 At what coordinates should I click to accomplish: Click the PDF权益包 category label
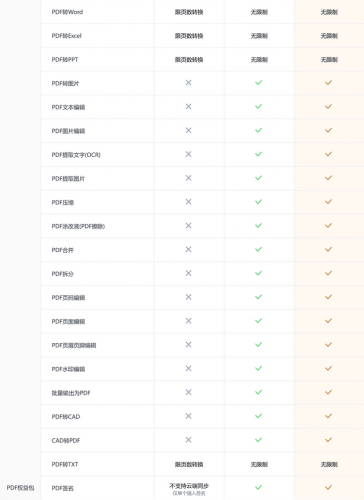tap(20, 488)
